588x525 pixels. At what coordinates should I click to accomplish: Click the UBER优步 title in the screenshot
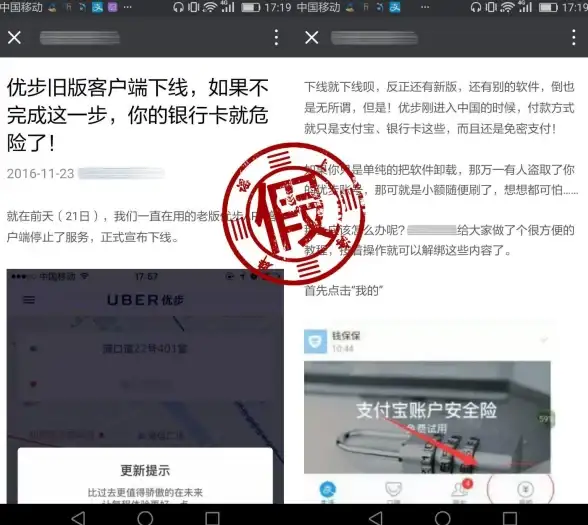tap(146, 300)
